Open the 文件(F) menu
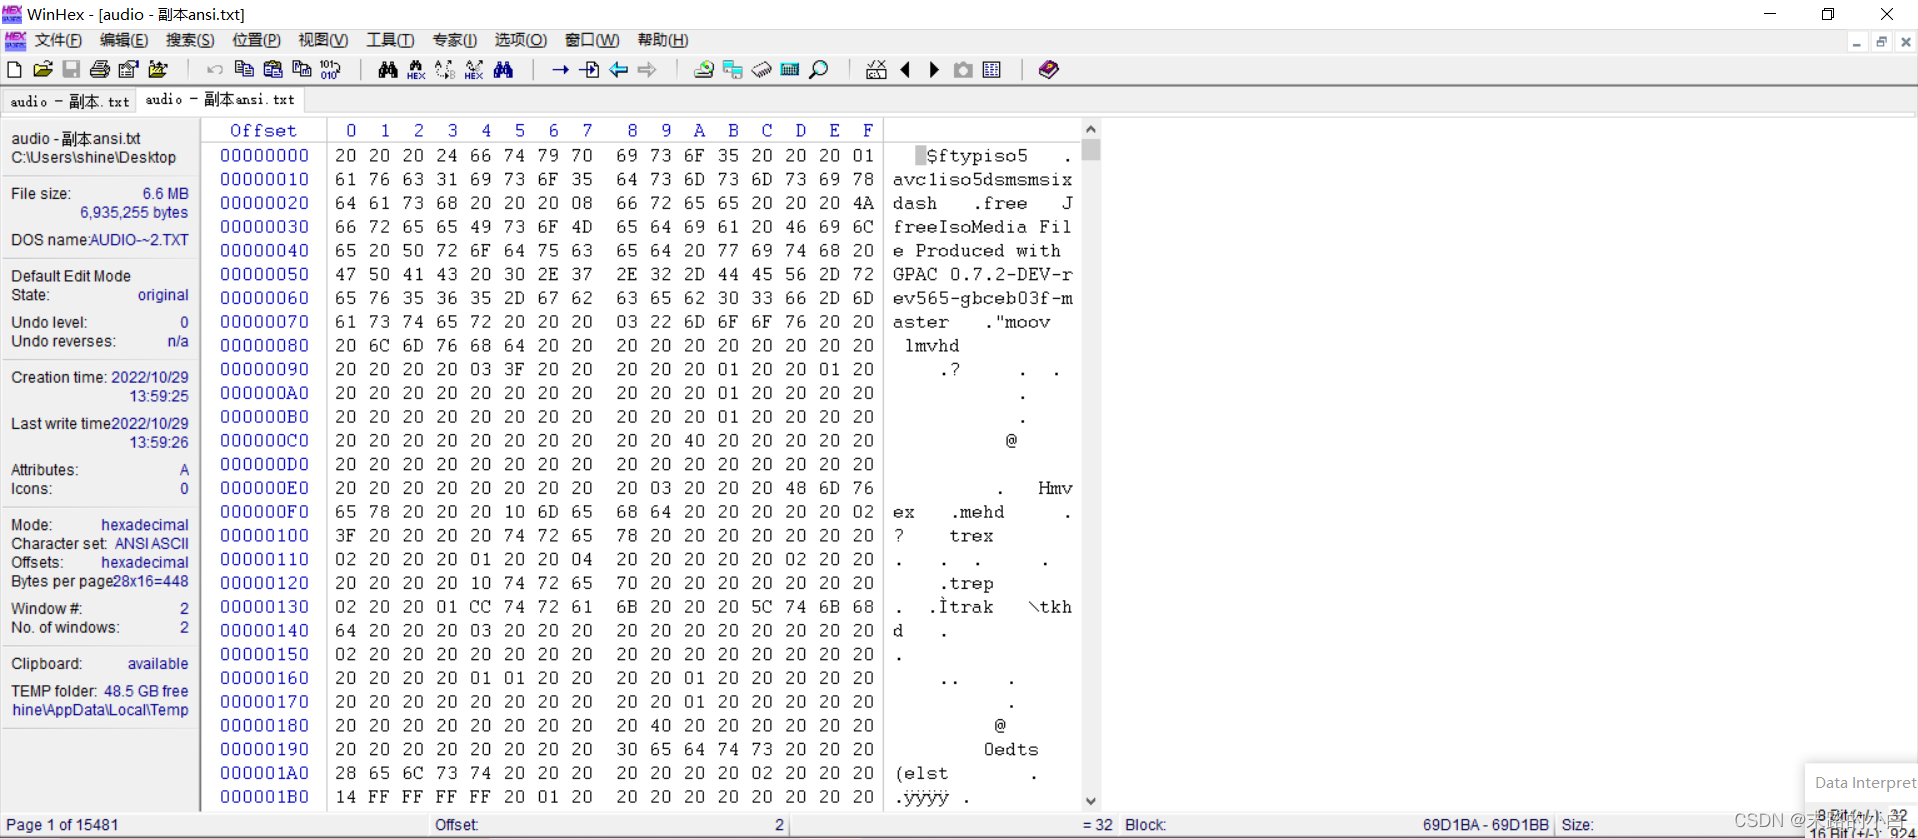 coord(58,40)
